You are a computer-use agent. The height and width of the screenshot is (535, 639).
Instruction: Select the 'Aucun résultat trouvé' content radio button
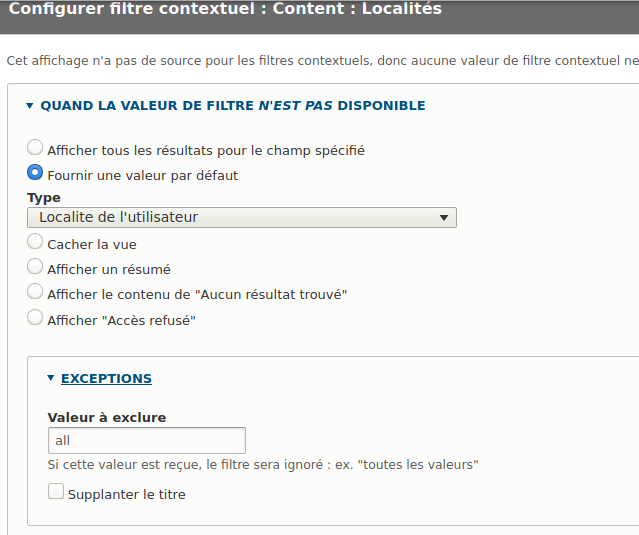(x=35, y=292)
